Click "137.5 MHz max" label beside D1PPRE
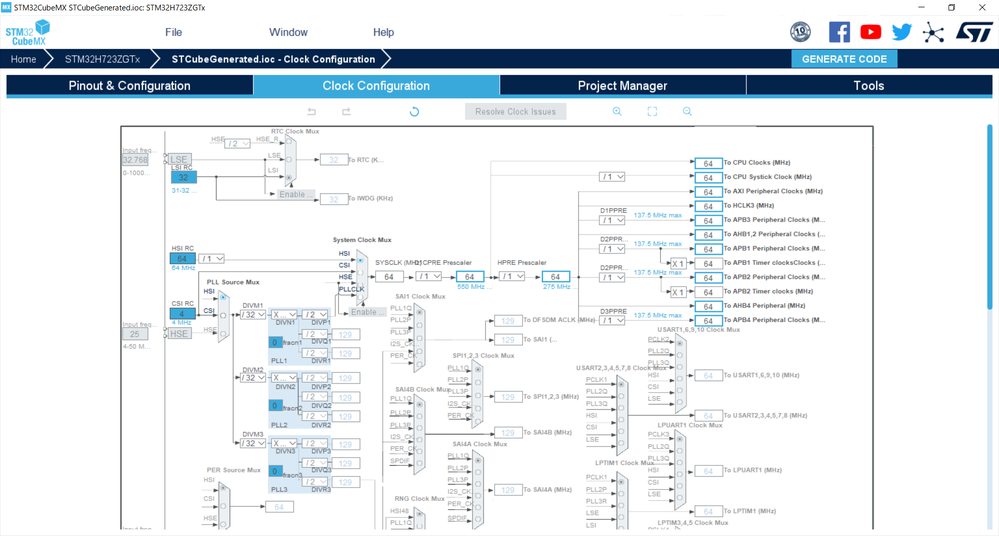Viewport: 999px width, 536px height. click(658, 215)
